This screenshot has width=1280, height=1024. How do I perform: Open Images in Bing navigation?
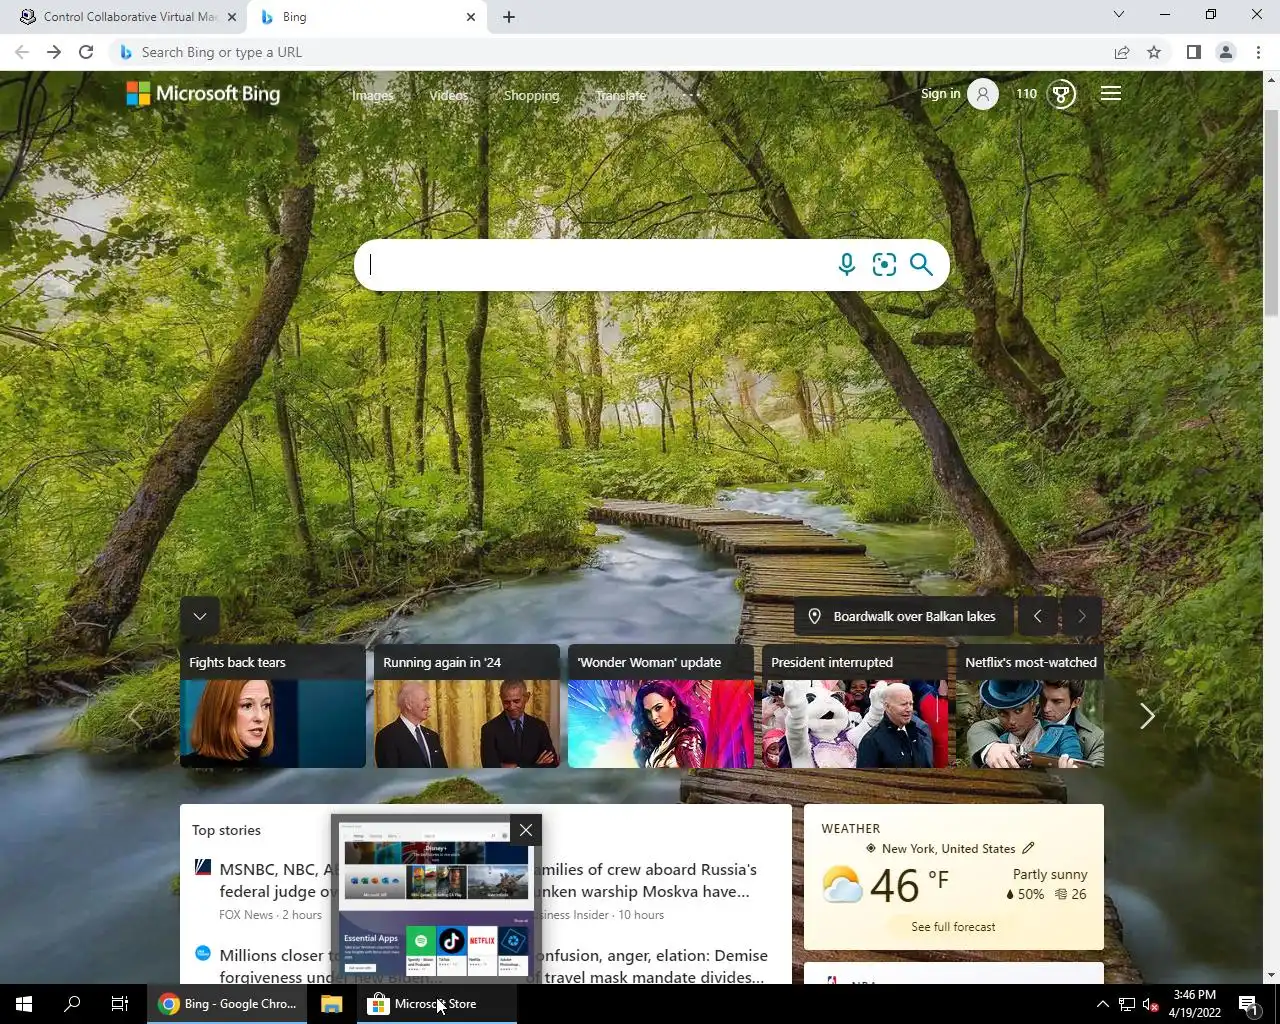click(x=373, y=95)
